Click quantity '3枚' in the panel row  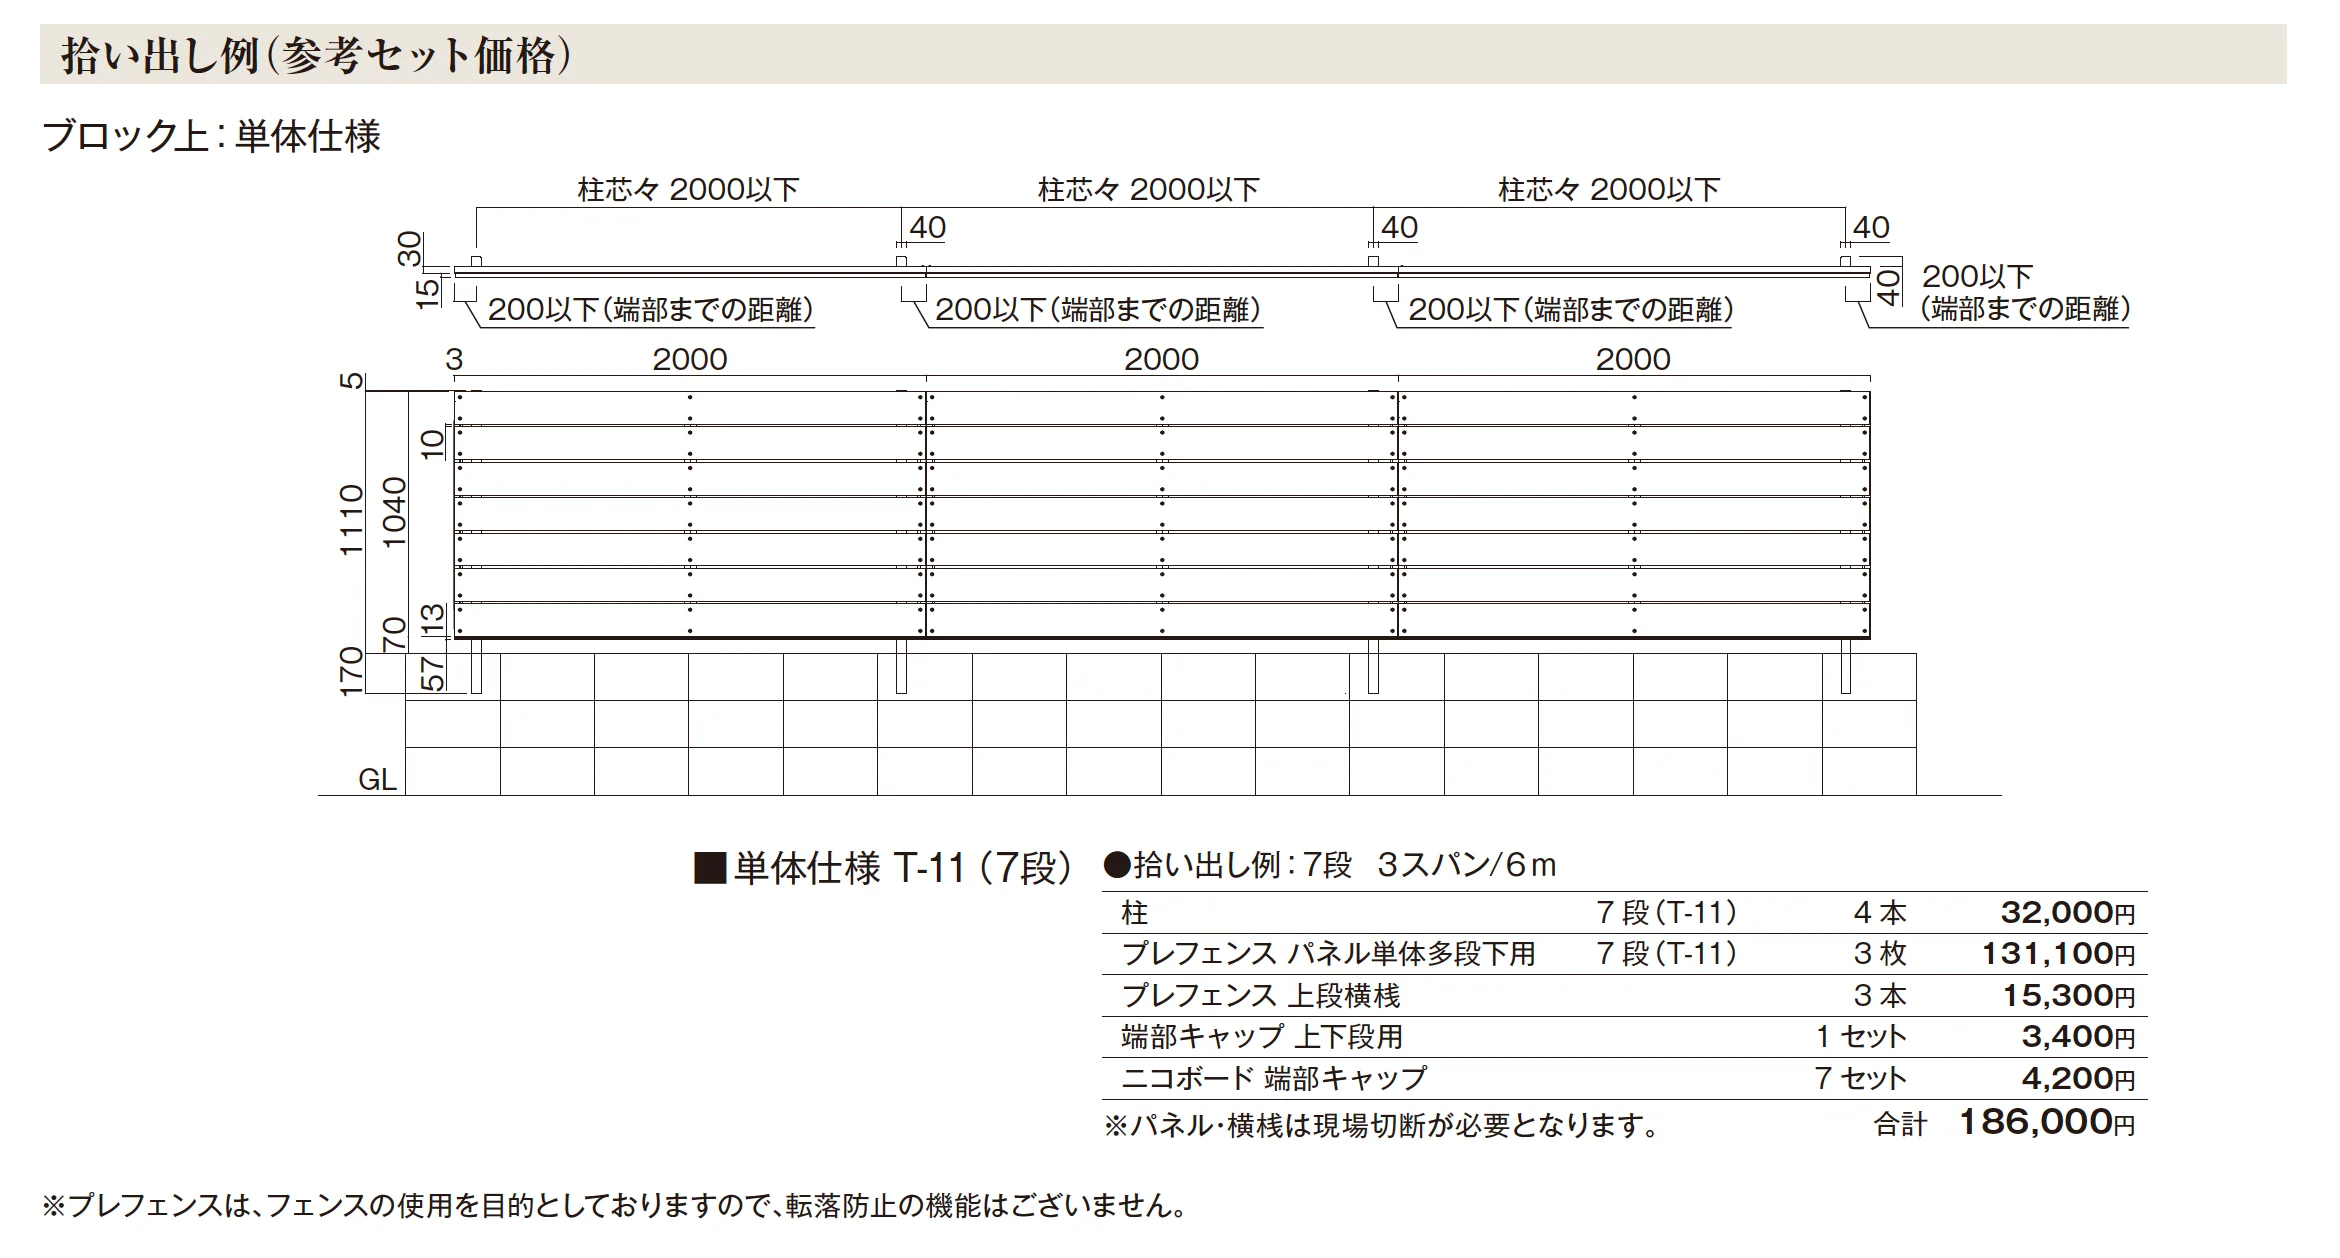coord(1880,954)
